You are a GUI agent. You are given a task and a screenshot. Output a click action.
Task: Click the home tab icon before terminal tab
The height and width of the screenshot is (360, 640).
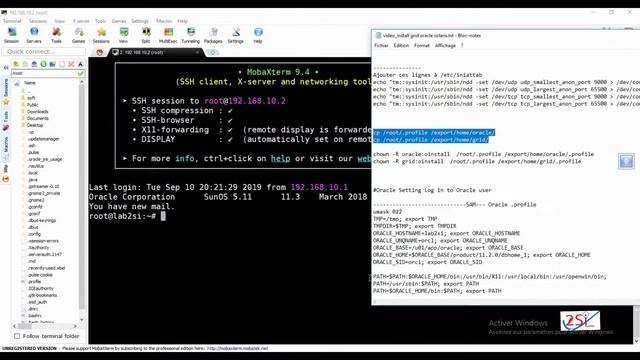click(99, 52)
